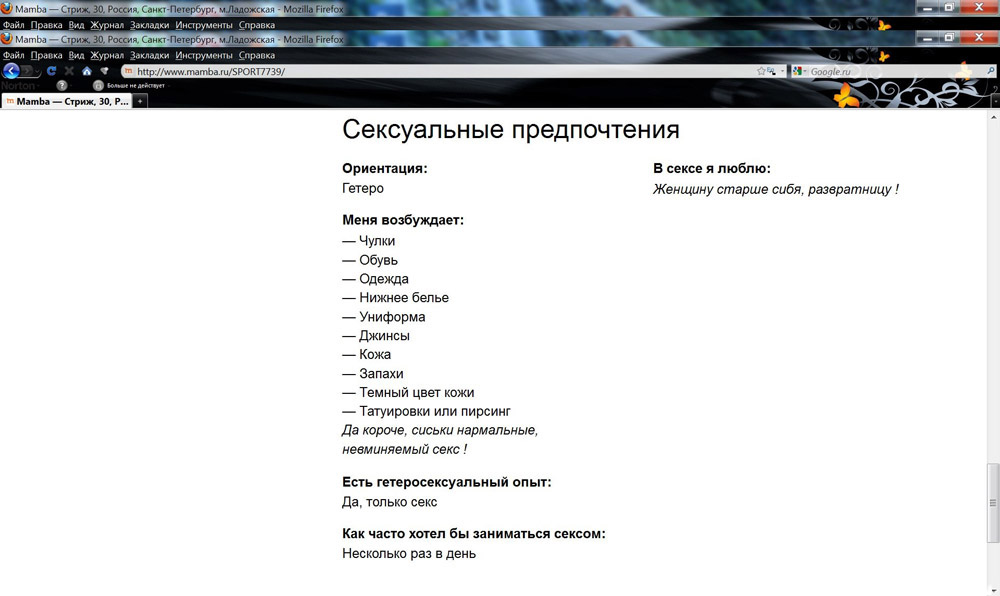This screenshot has width=1000, height=596.
Task: Click the Stop loading X icon
Action: coord(69,71)
